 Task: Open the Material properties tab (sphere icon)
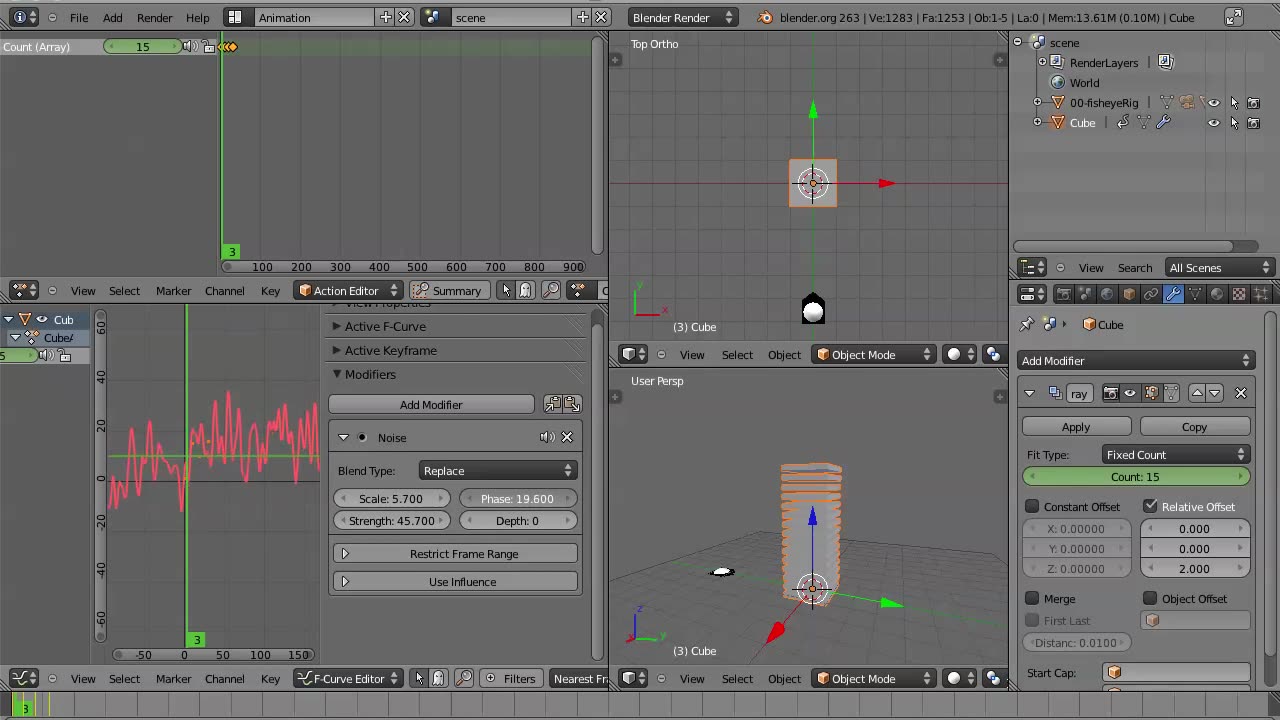click(1217, 294)
